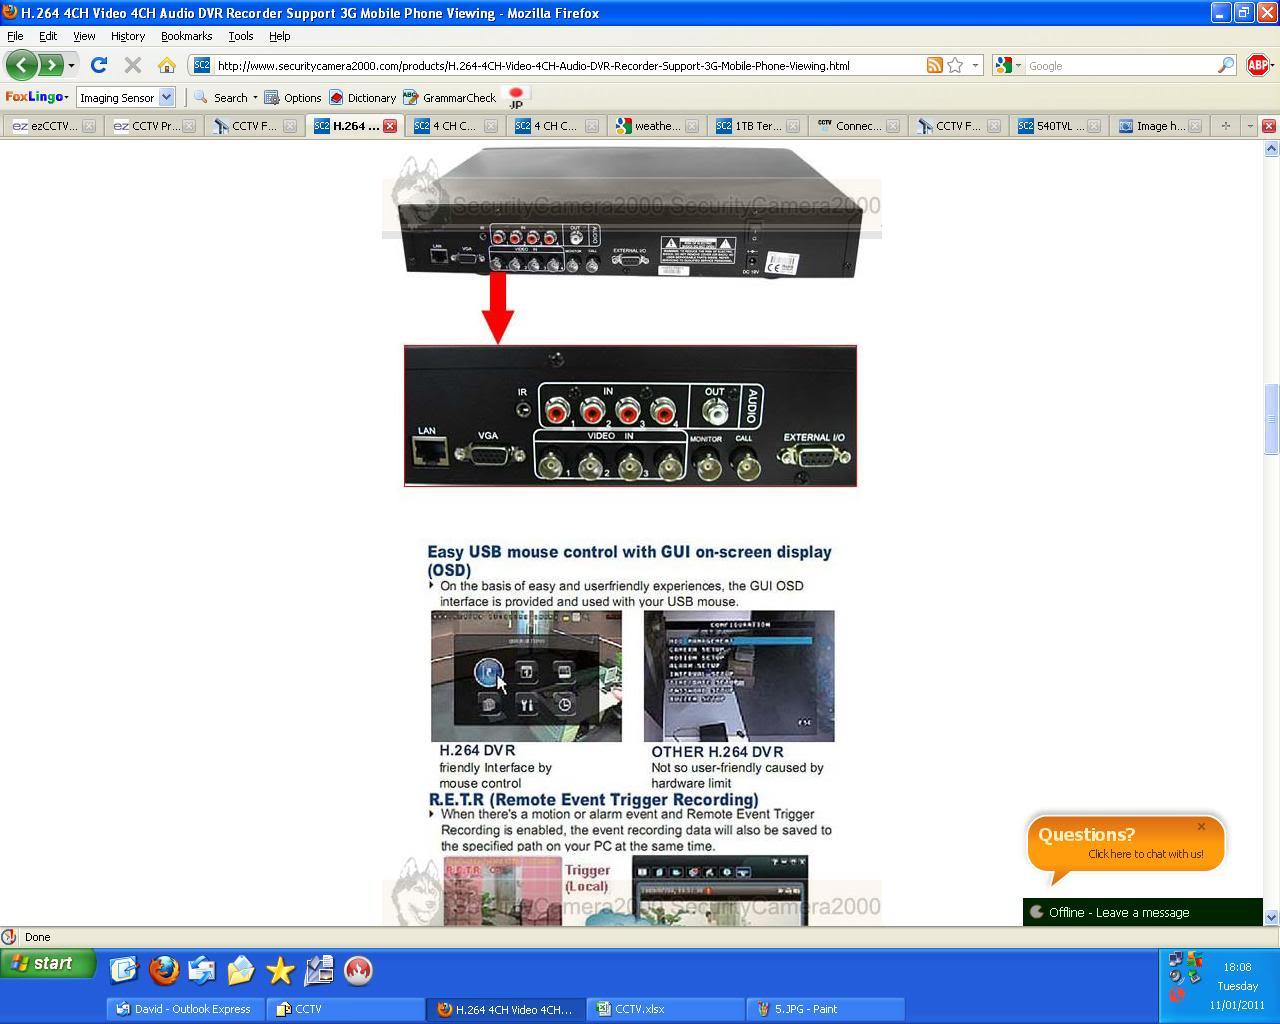Close the Questions chat popup

pyautogui.click(x=1201, y=826)
